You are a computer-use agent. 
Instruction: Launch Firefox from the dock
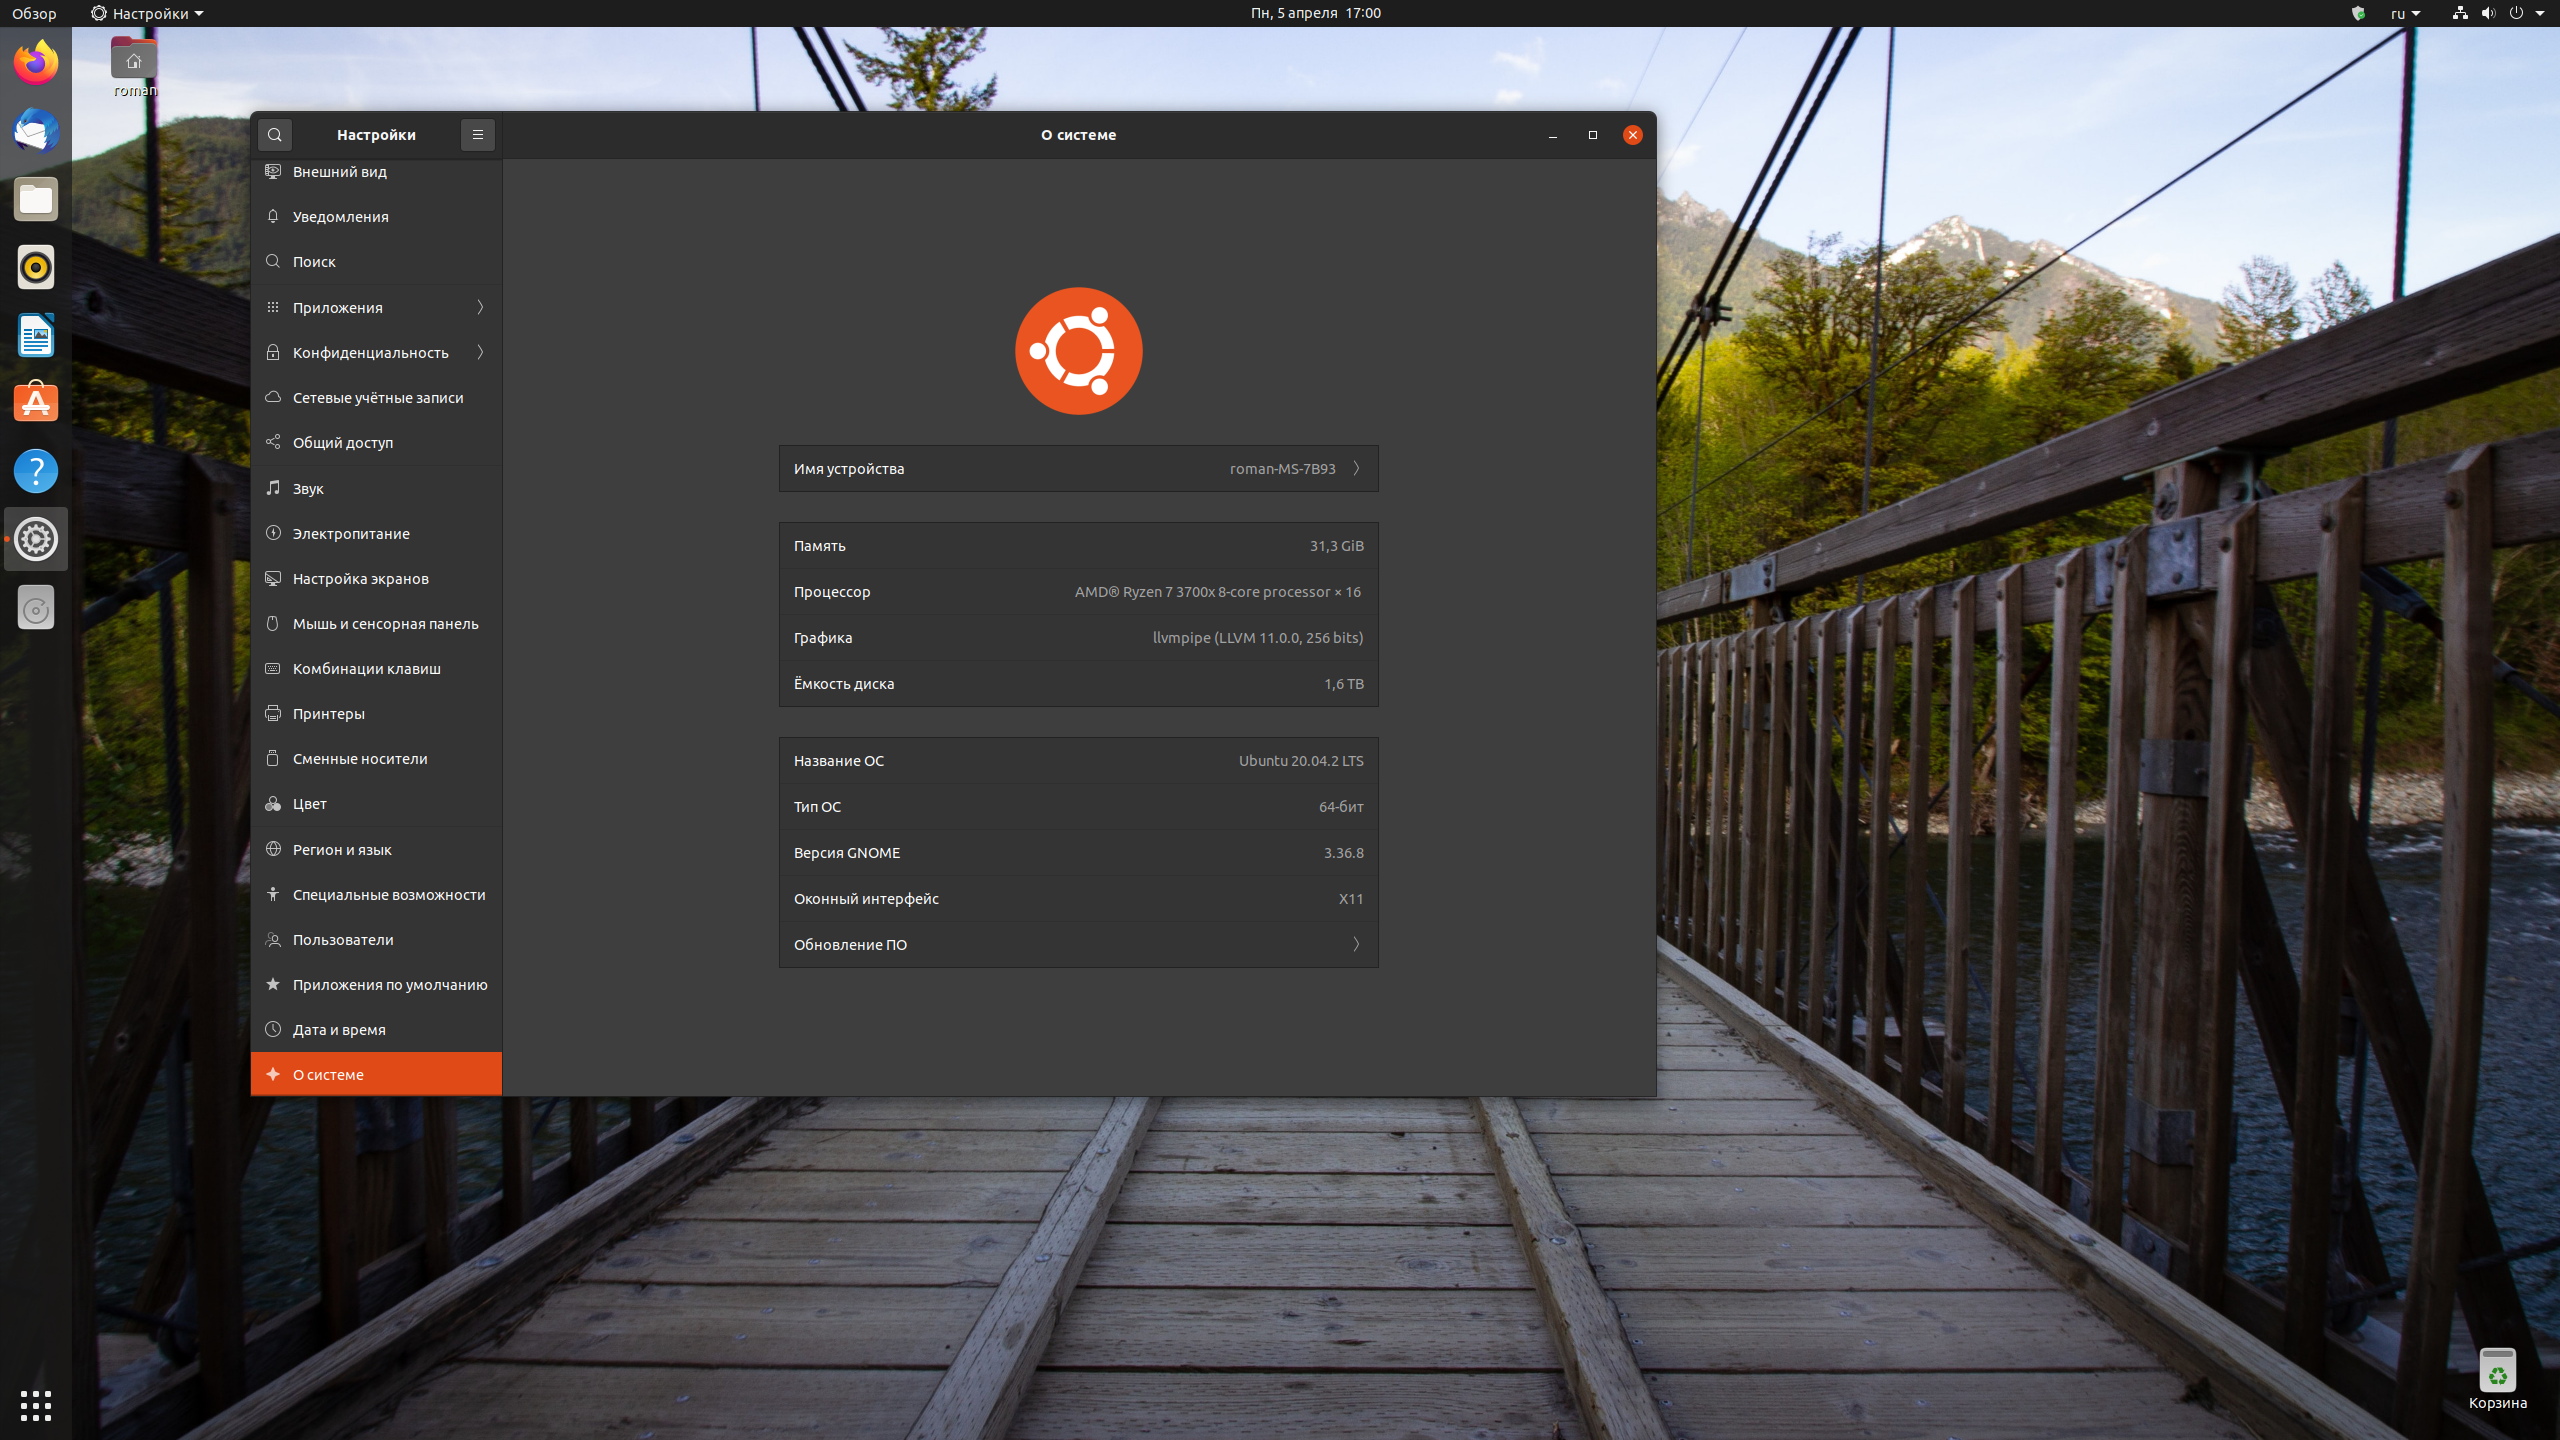36,63
